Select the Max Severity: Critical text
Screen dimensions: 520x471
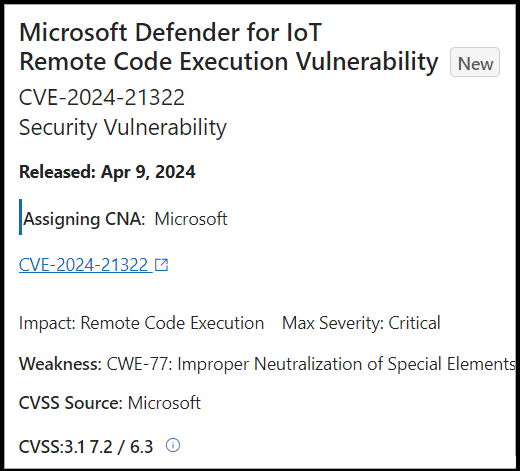click(361, 323)
